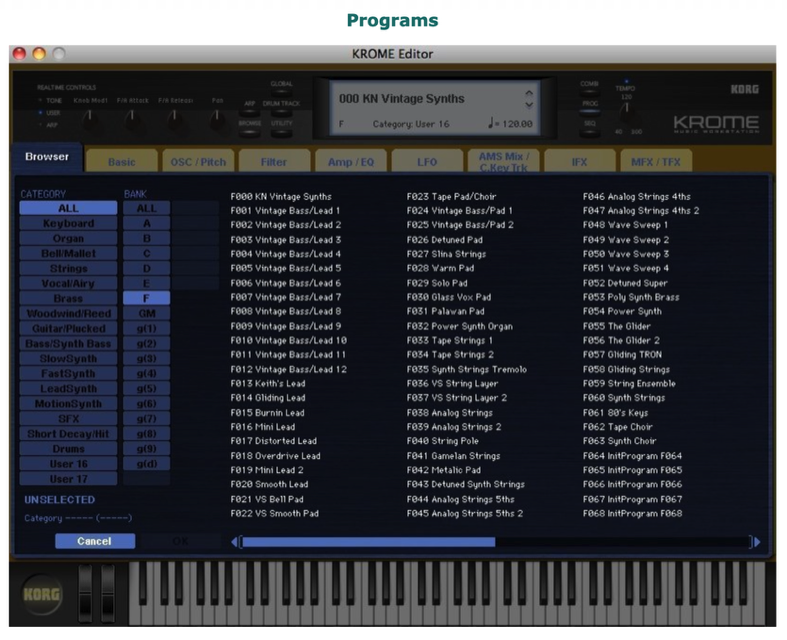Open the IFX tab
The height and width of the screenshot is (640, 787).
(580, 162)
